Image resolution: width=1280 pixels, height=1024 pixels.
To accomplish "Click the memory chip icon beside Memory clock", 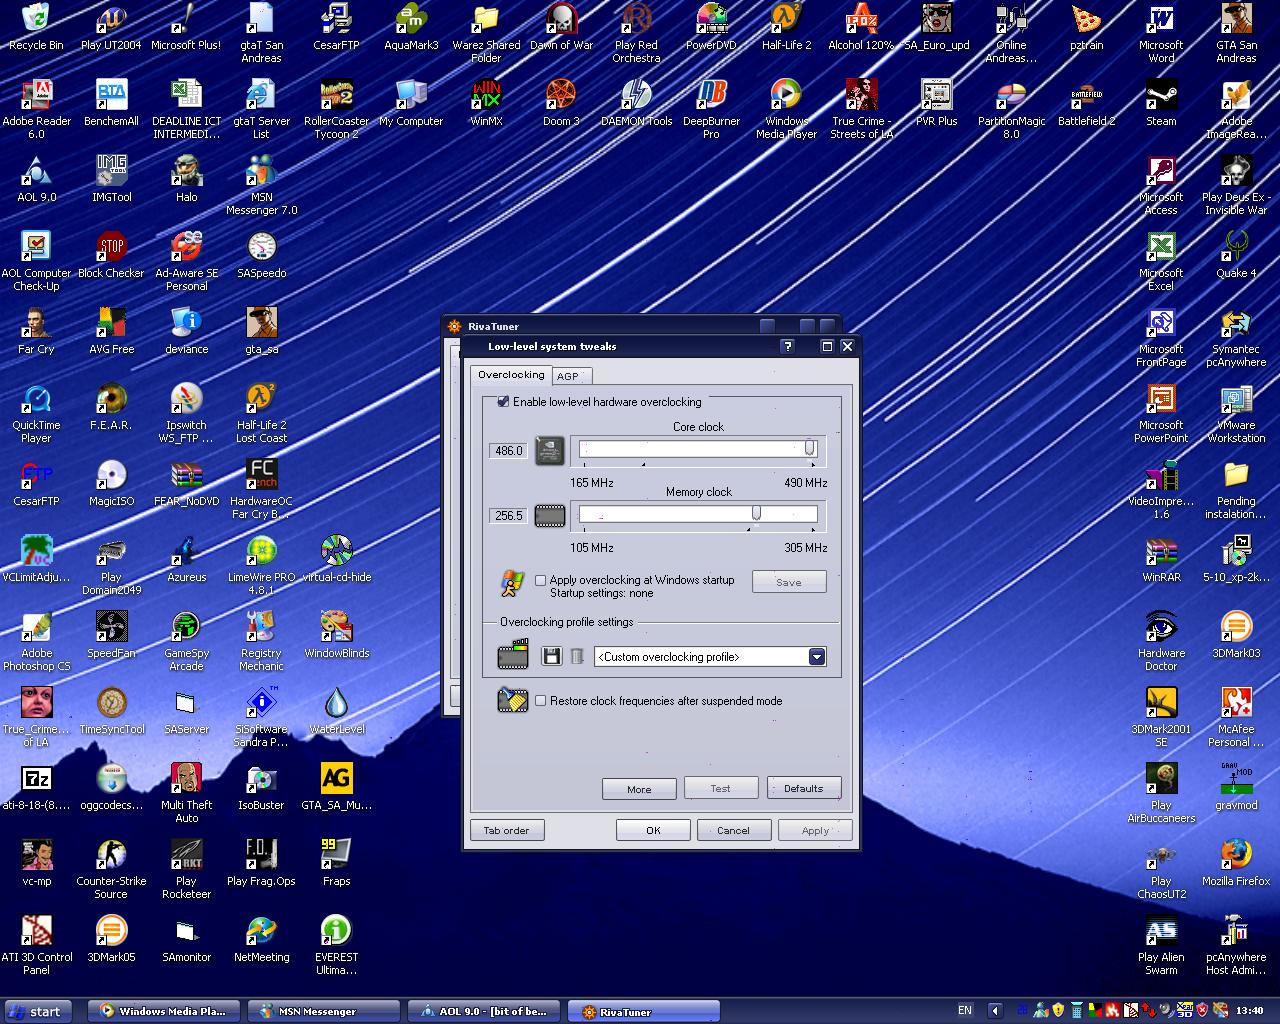I will click(x=550, y=516).
